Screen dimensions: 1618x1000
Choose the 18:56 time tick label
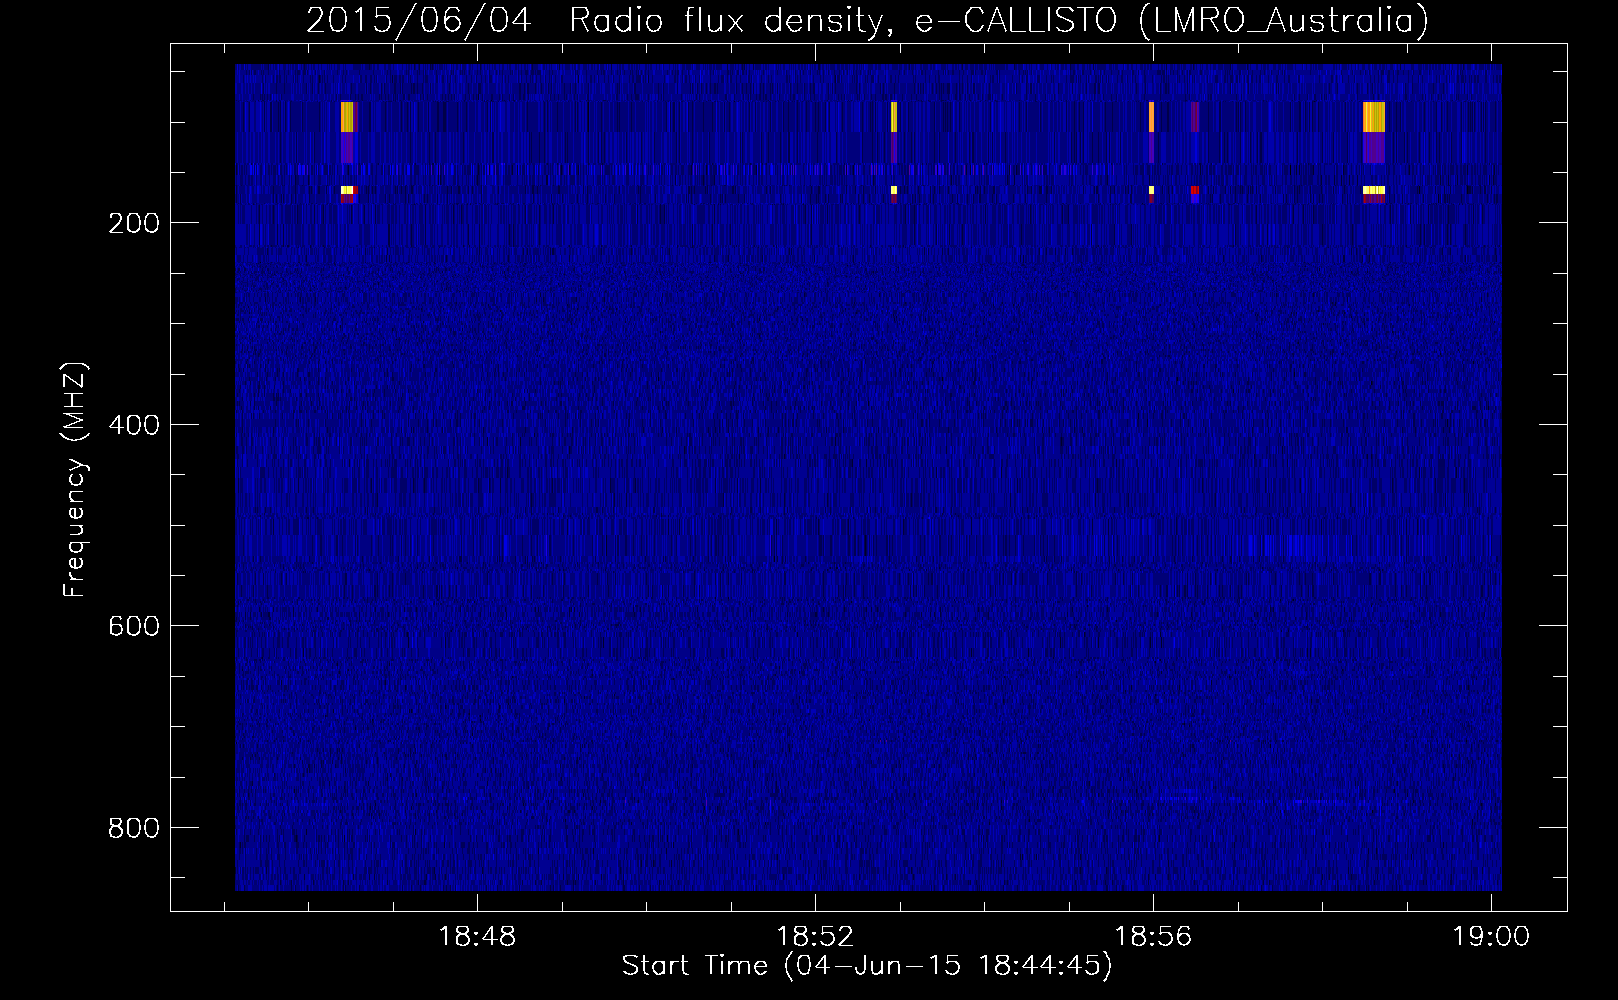pyautogui.click(x=1153, y=937)
